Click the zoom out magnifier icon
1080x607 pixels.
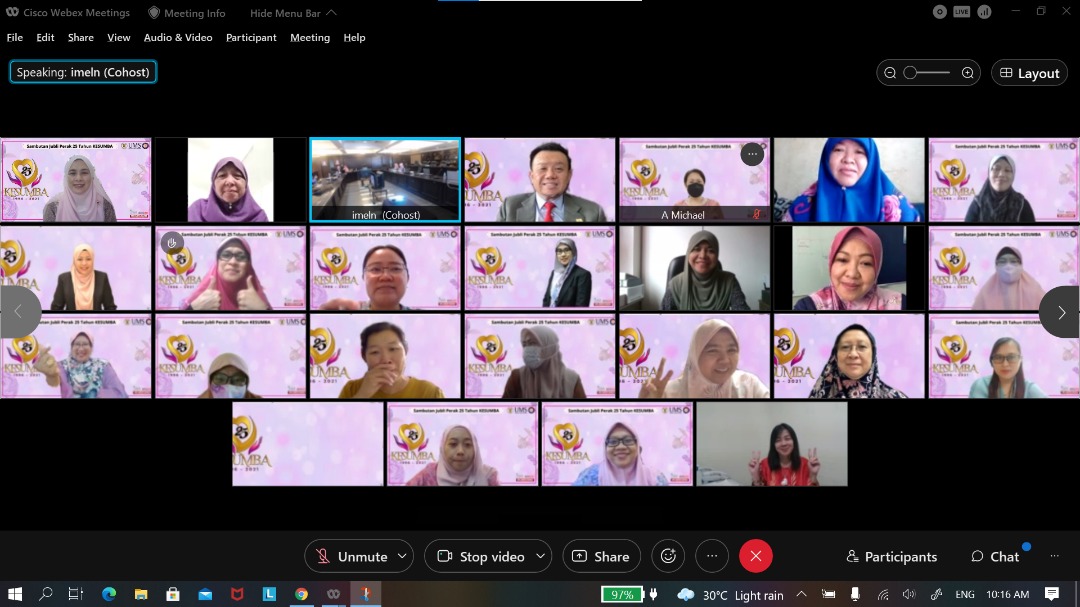pos(890,73)
